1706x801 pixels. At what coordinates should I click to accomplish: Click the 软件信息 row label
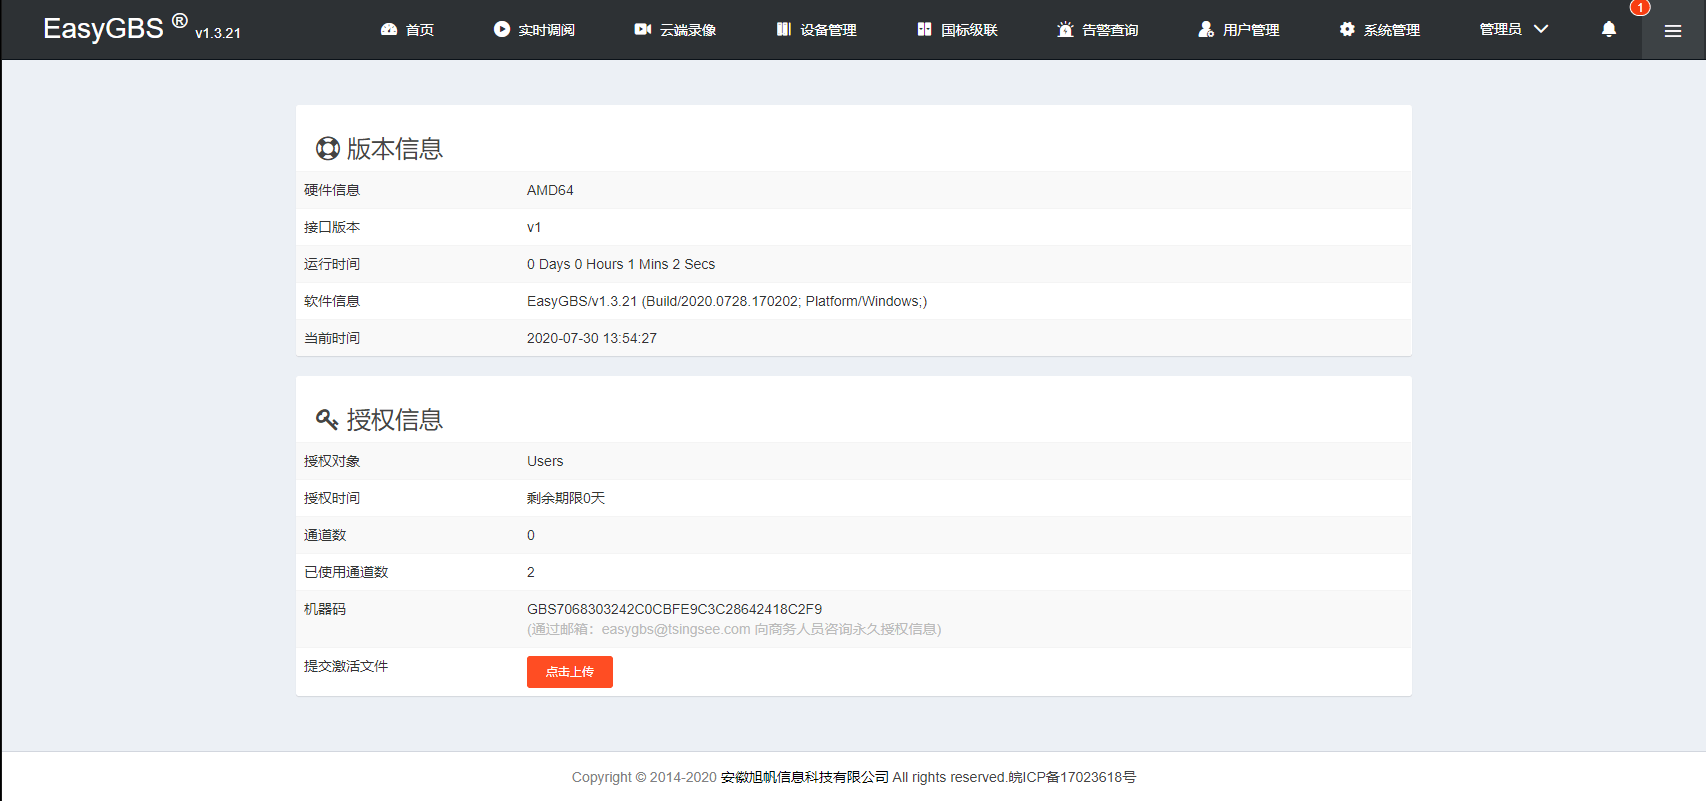pos(332,301)
